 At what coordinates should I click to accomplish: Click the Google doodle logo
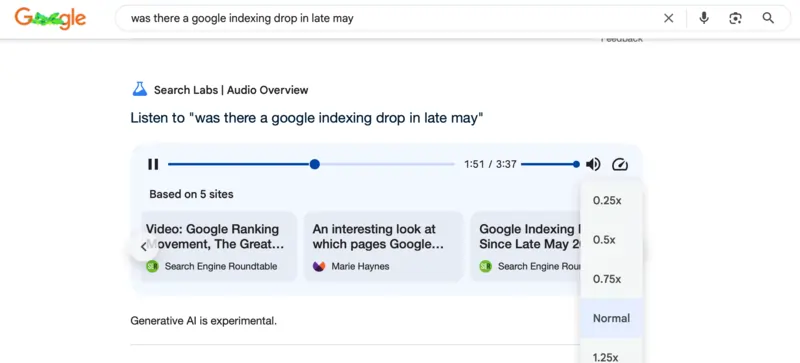[50, 18]
